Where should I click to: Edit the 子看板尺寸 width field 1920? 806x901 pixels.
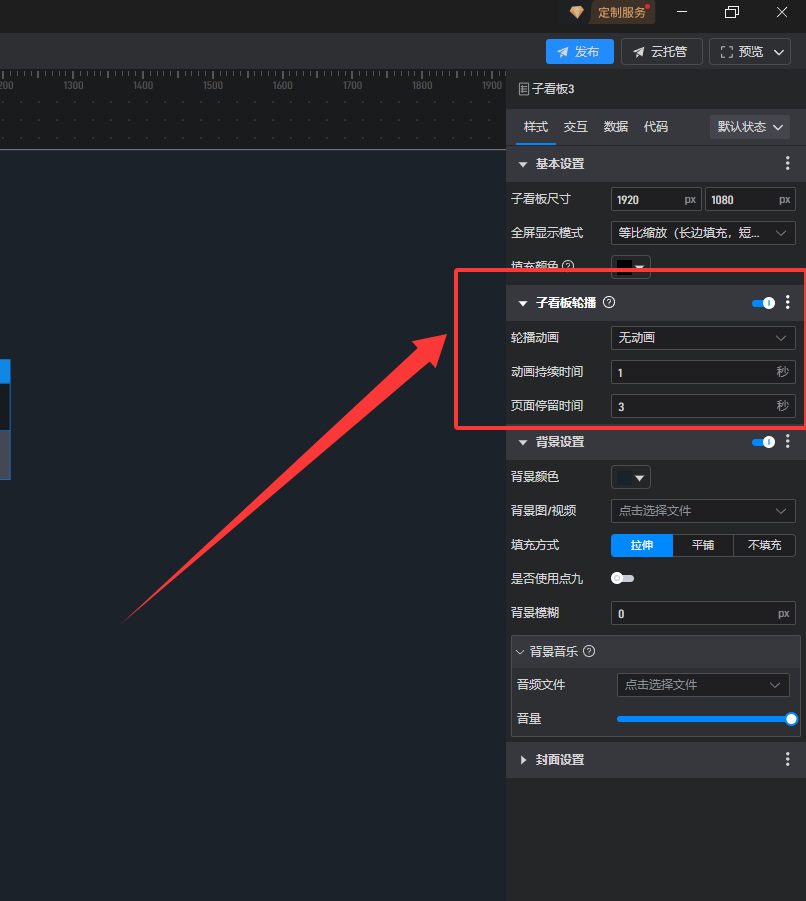click(x=656, y=199)
